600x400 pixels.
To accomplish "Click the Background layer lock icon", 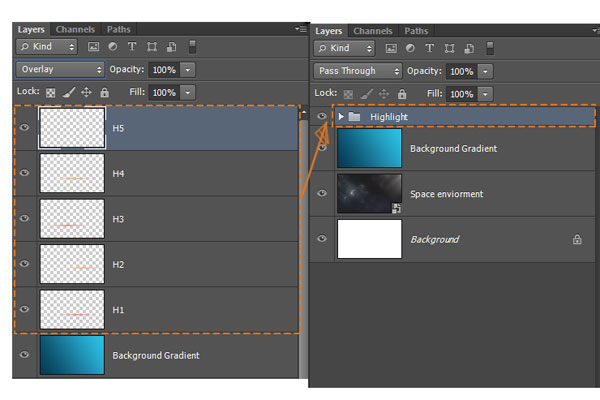I will pos(577,239).
